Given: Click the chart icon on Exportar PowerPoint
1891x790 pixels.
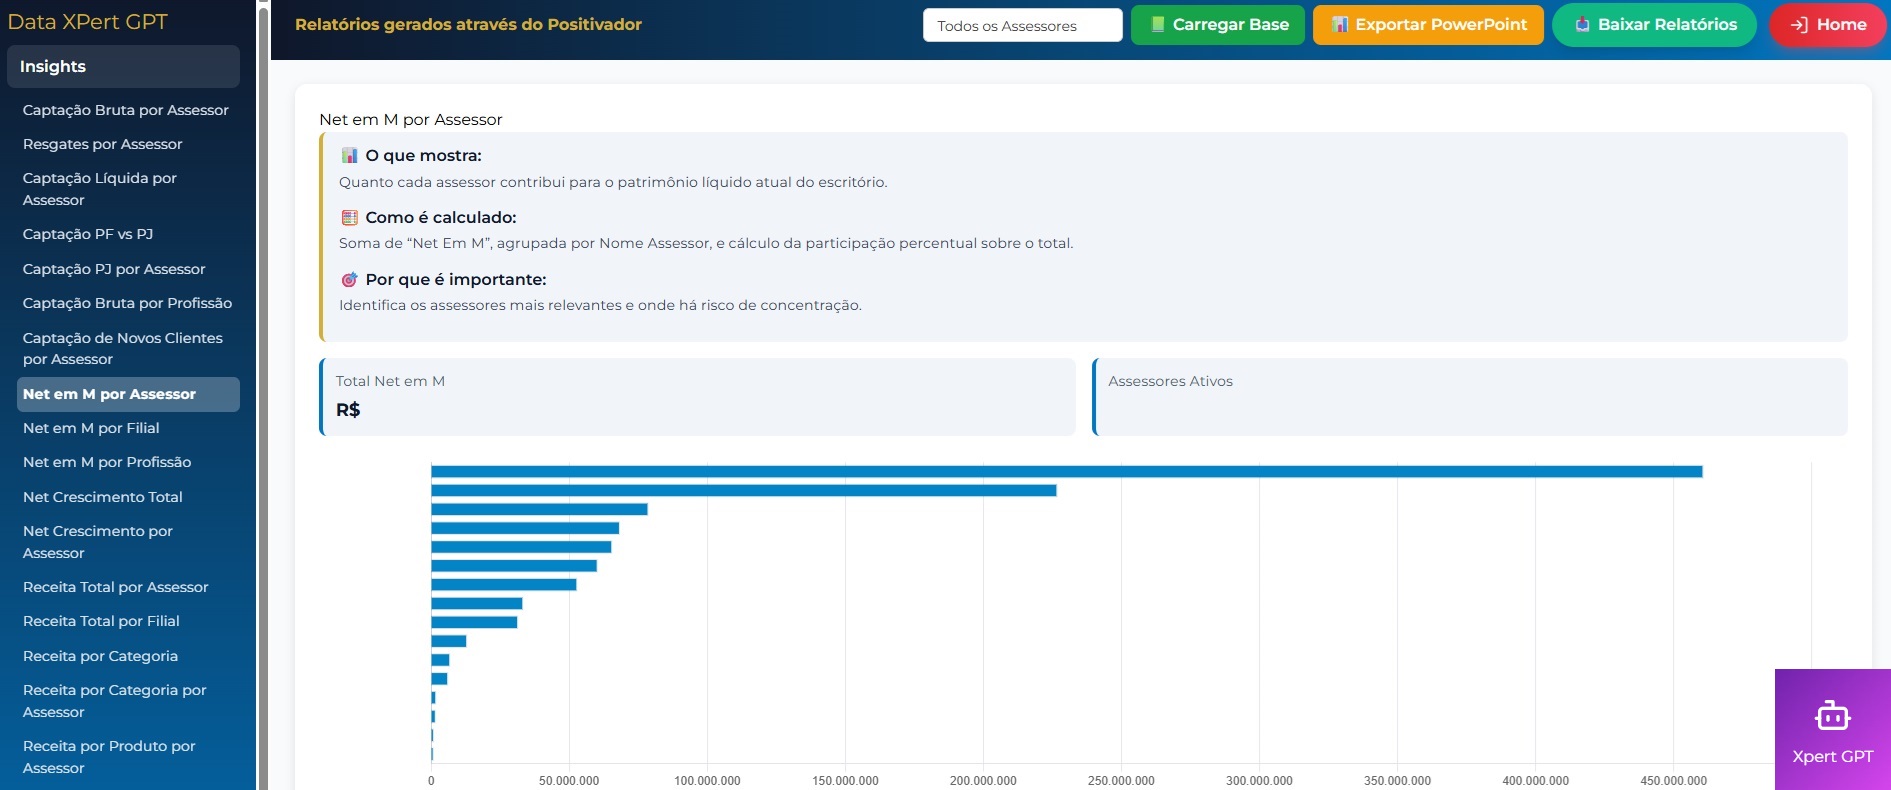Looking at the screenshot, I should click(1340, 25).
